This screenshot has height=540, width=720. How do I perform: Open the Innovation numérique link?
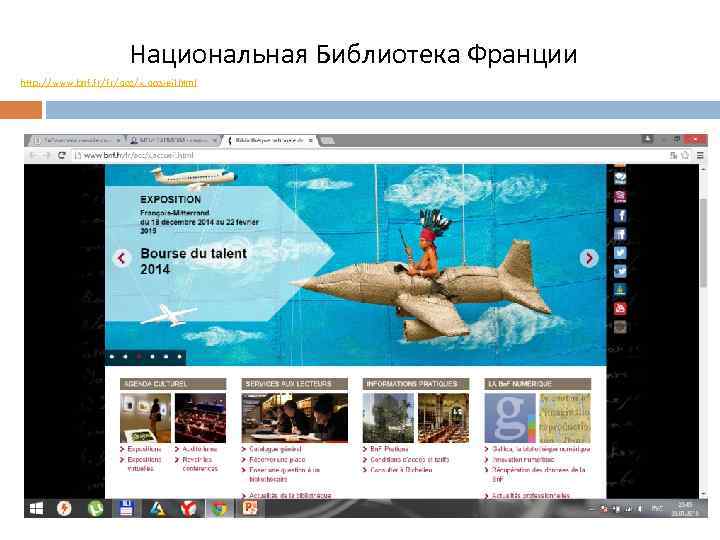coord(523,459)
